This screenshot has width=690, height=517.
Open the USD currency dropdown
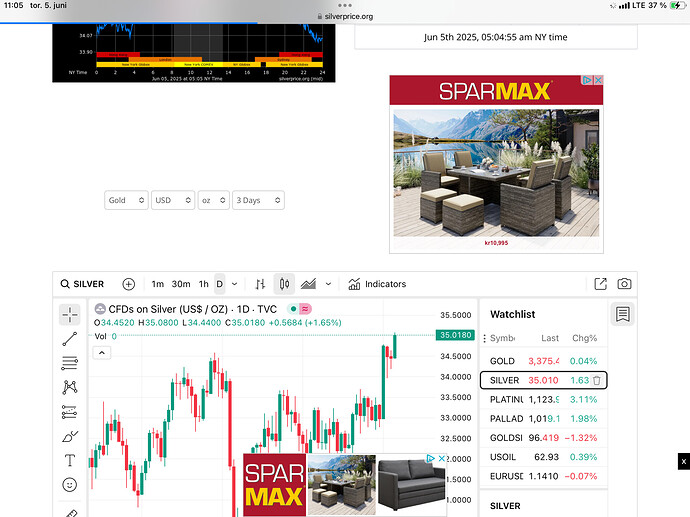(x=173, y=200)
